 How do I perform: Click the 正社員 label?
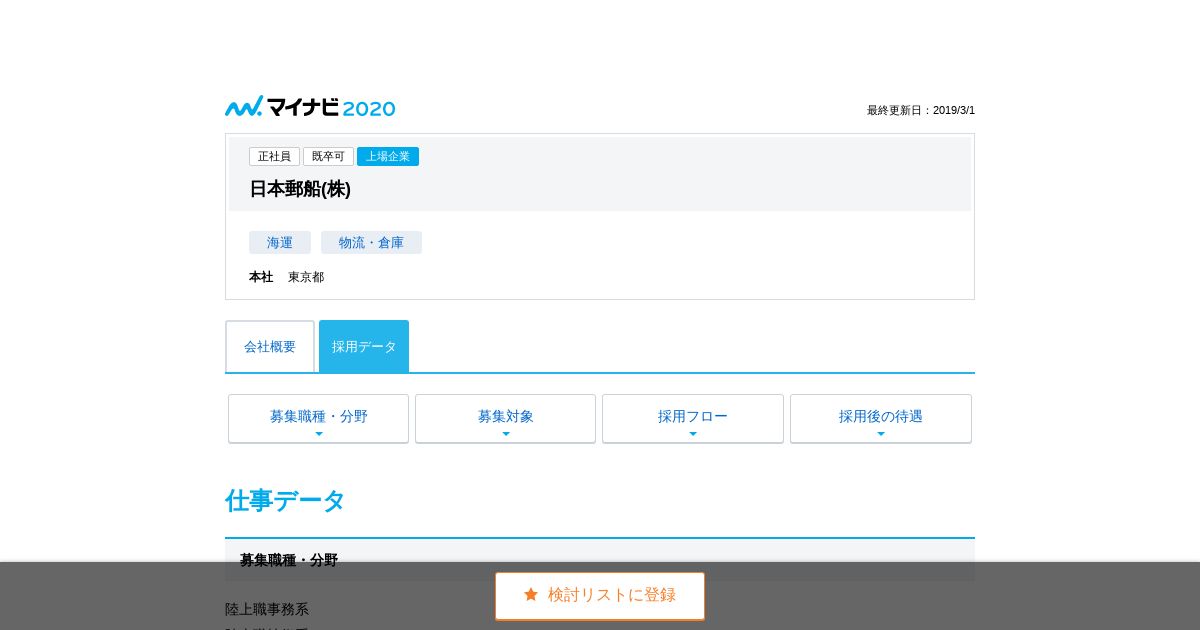[274, 157]
